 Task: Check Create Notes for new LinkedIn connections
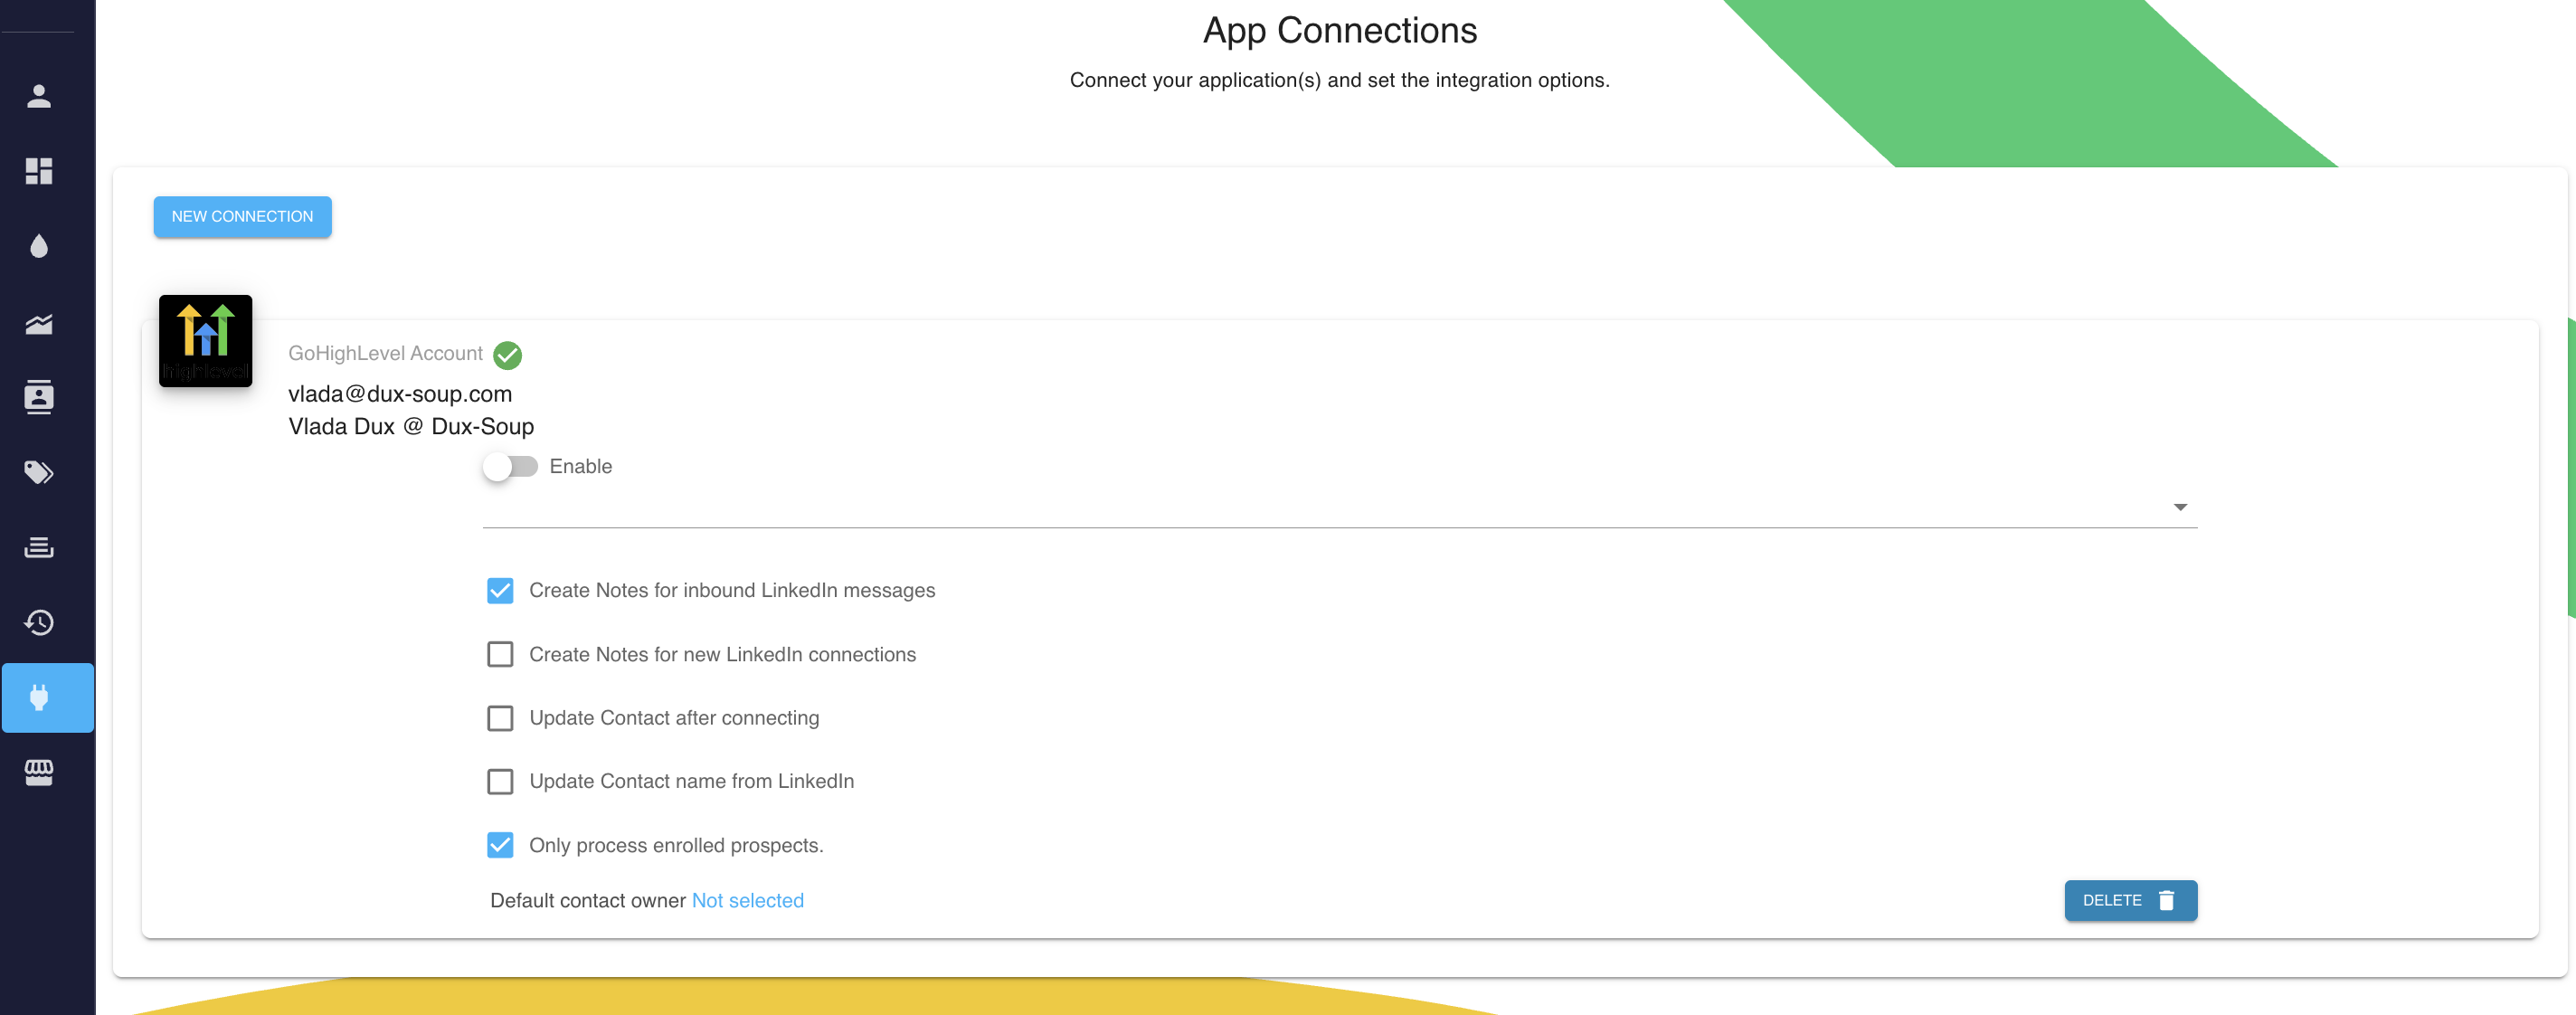click(x=500, y=654)
